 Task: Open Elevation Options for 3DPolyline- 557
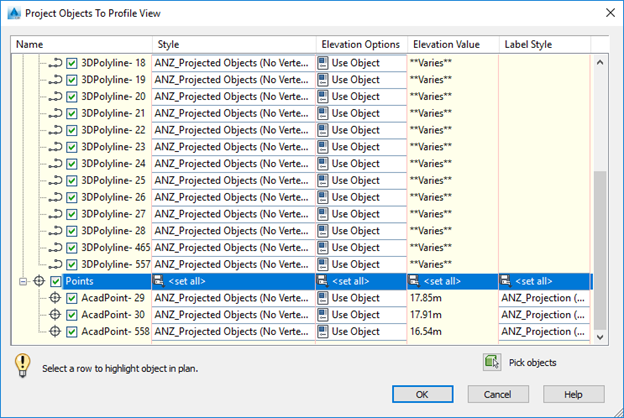click(360, 264)
